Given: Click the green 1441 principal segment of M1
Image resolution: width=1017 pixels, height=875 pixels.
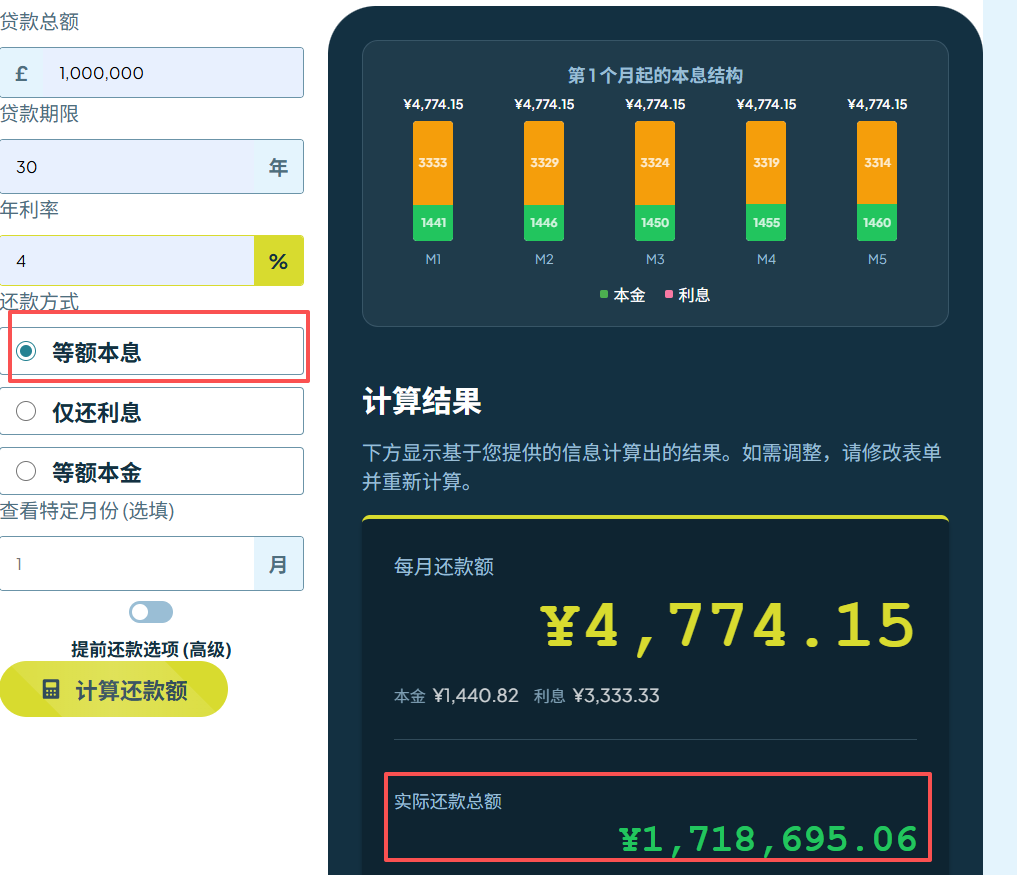Looking at the screenshot, I should [x=432, y=222].
